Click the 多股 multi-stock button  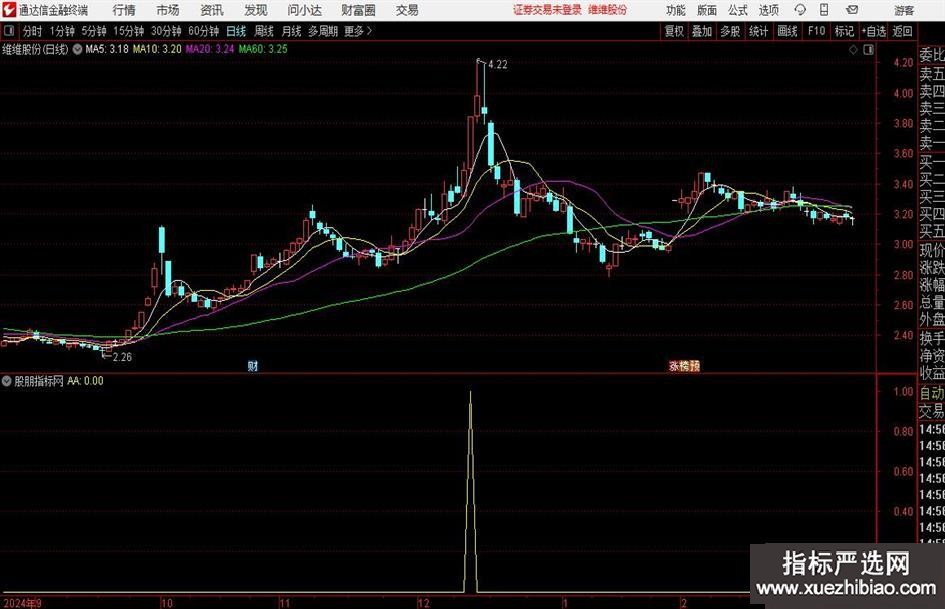click(x=730, y=31)
